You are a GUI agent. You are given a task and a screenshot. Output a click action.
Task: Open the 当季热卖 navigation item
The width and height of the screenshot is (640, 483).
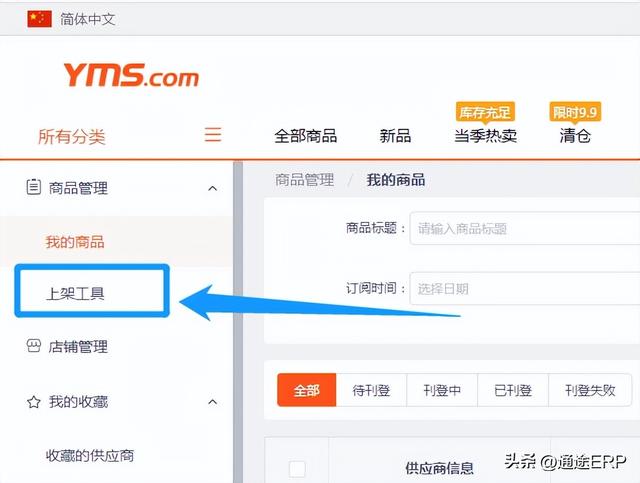[486, 136]
